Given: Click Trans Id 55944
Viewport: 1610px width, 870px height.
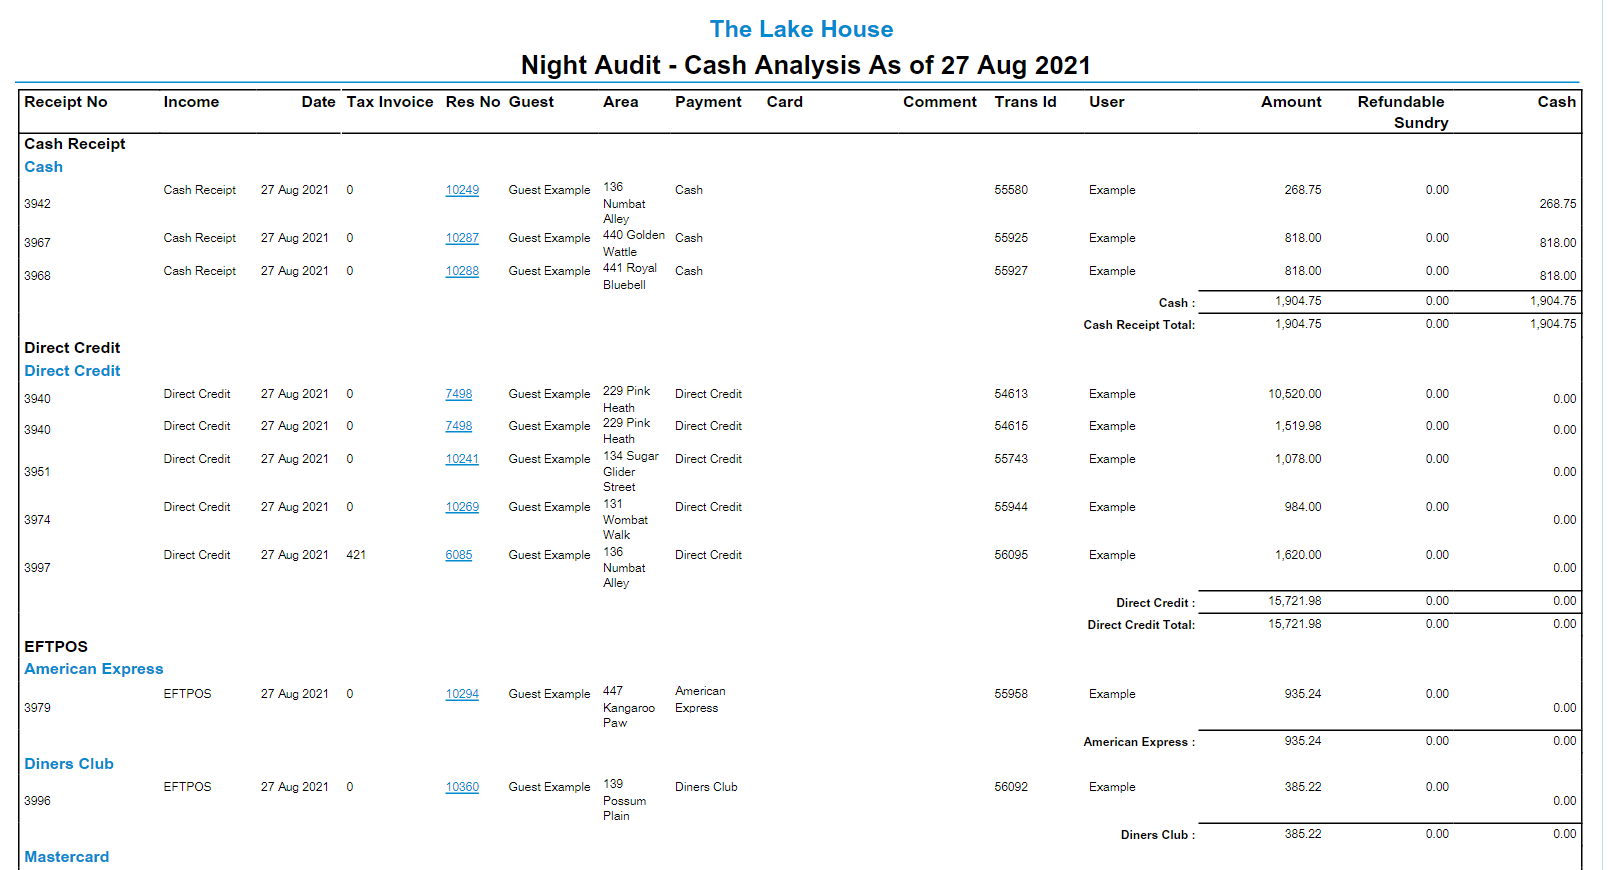Looking at the screenshot, I should click(1011, 507).
